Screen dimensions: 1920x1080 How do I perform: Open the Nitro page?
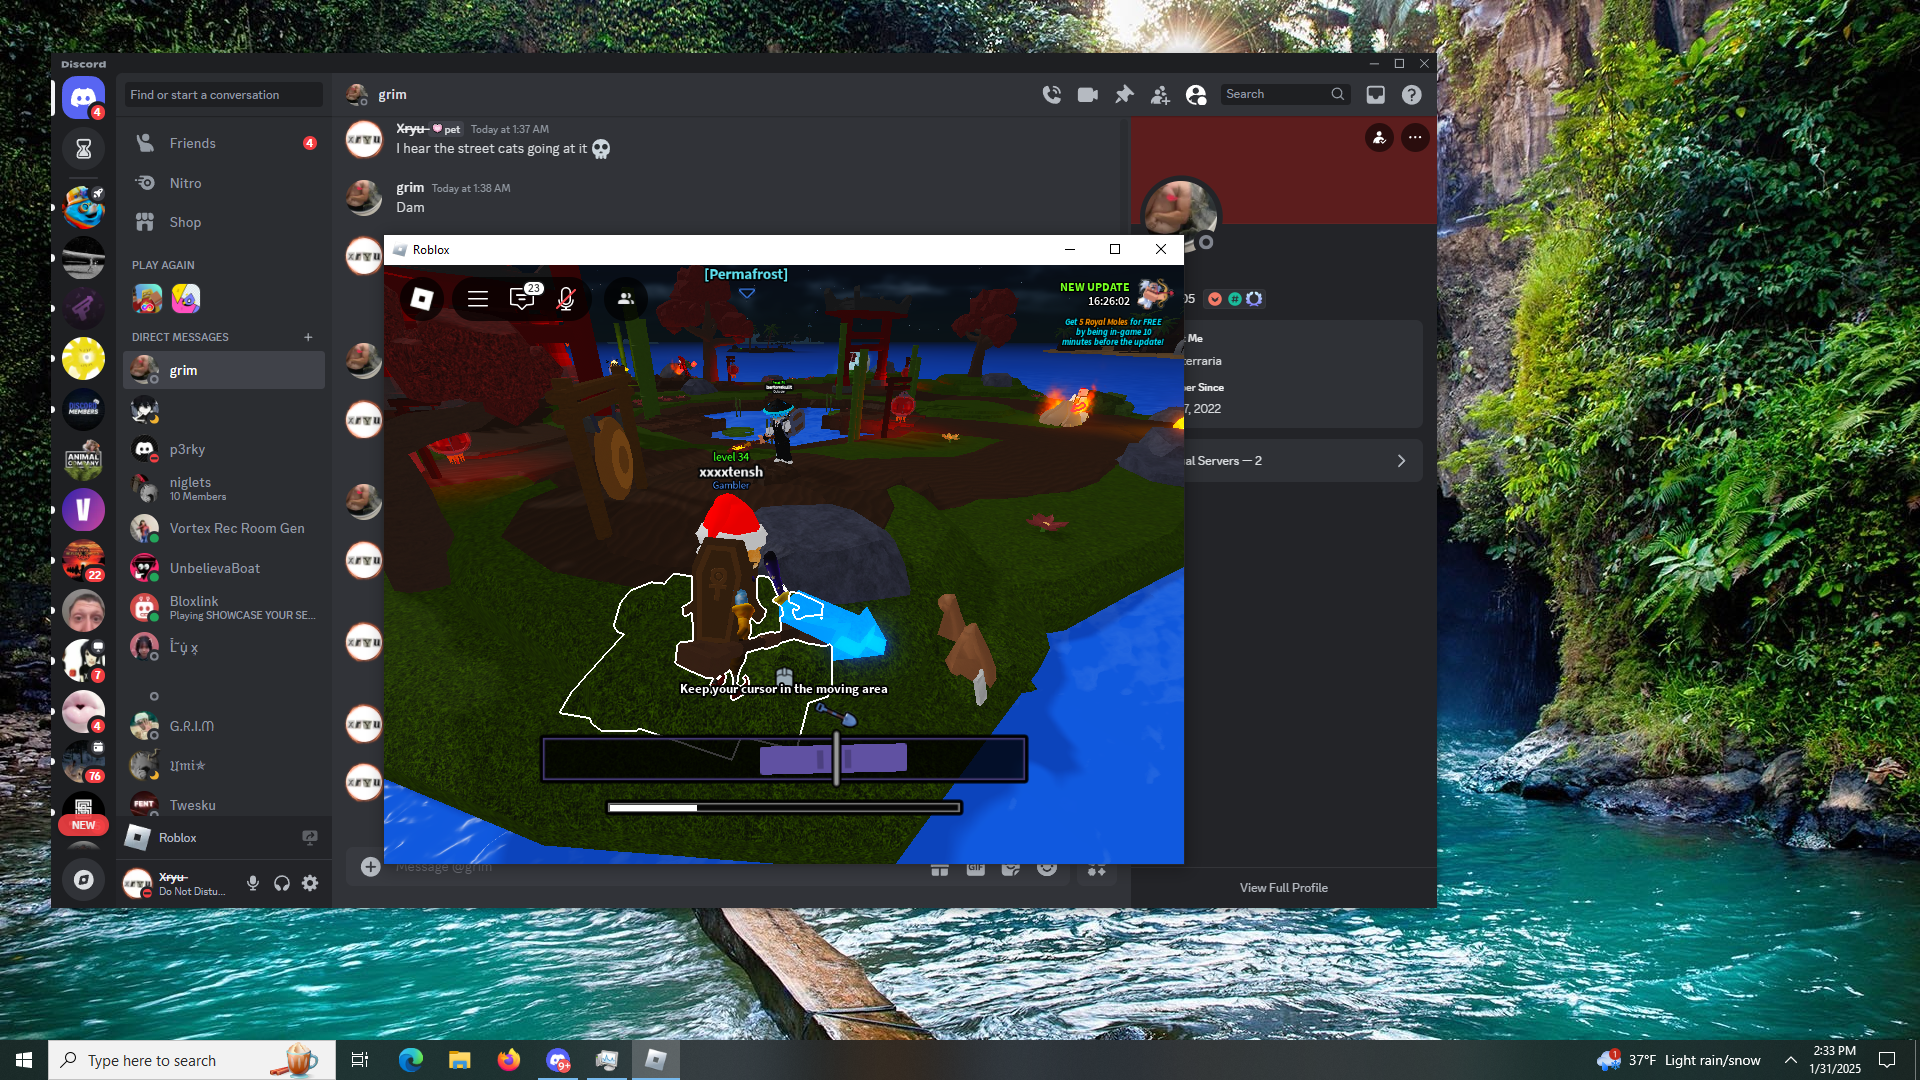pos(185,183)
